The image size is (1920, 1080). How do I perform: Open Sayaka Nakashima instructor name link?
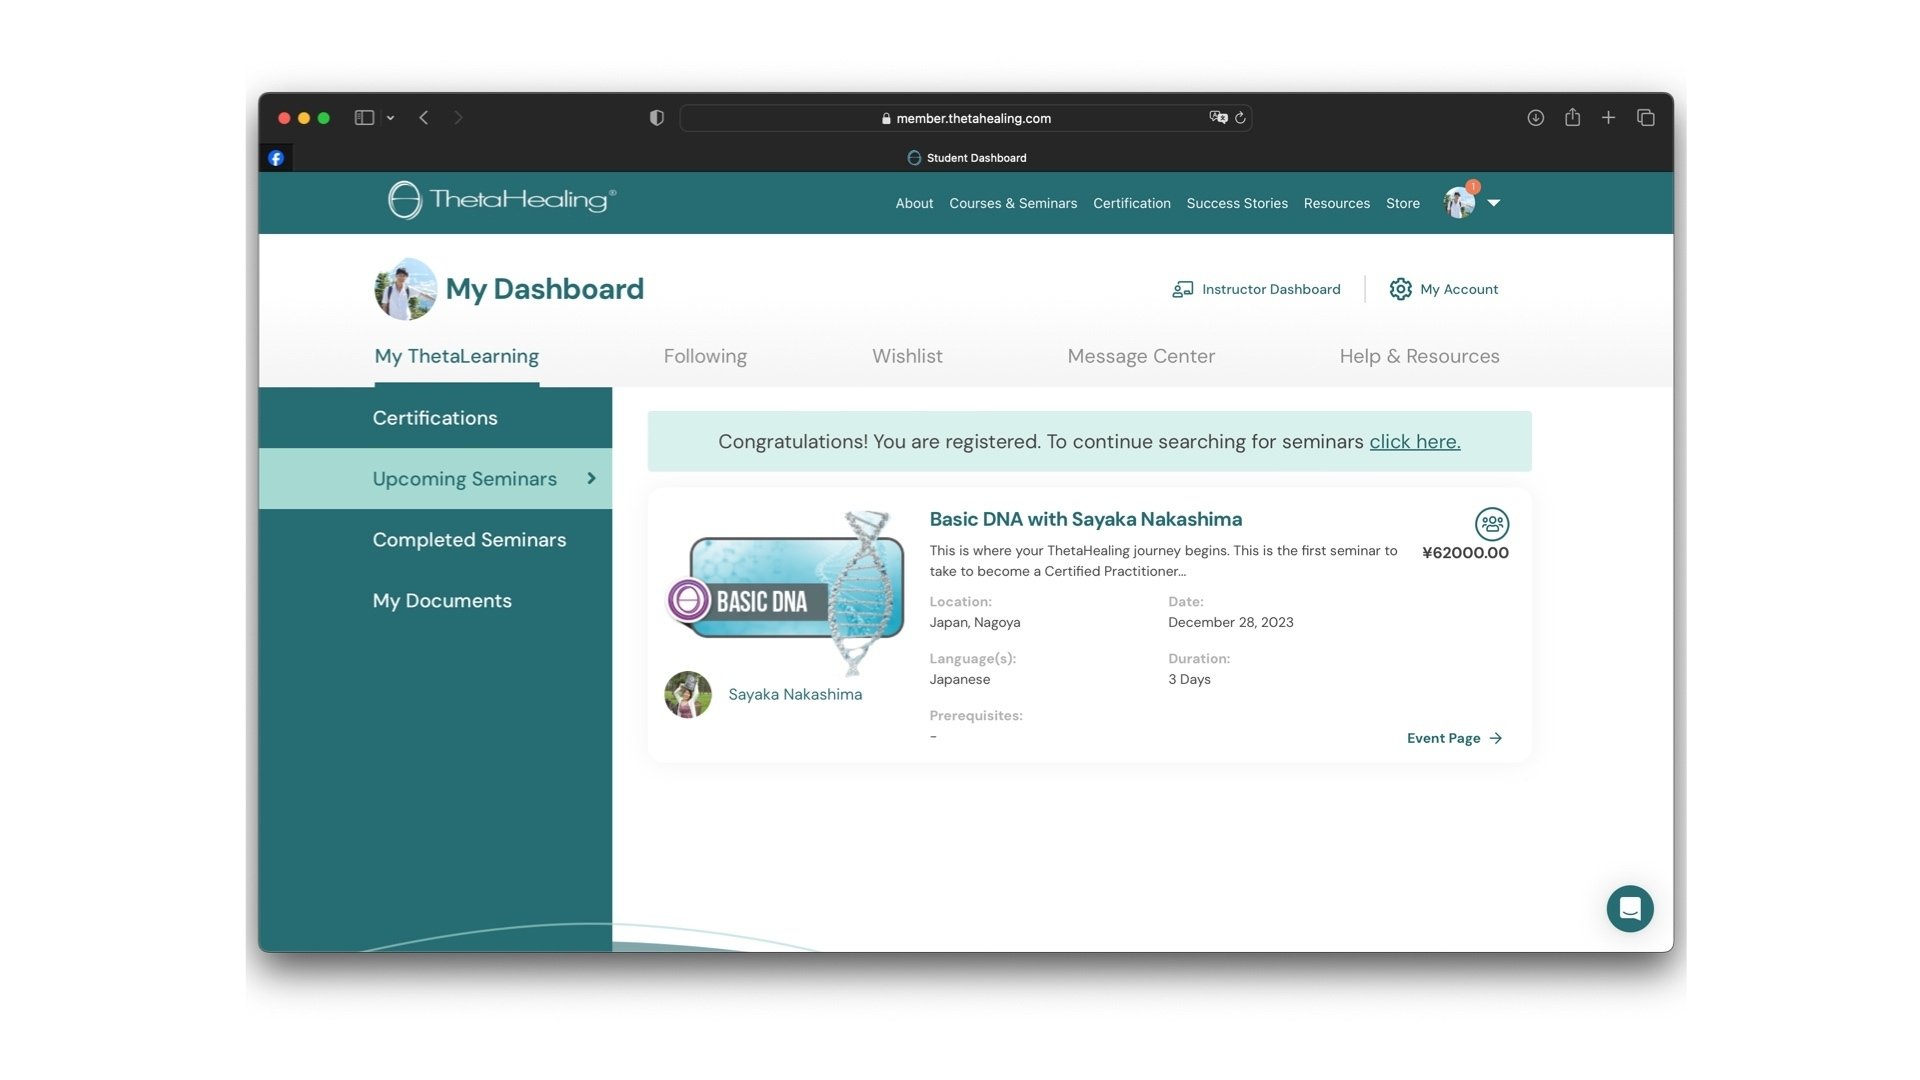pos(795,695)
